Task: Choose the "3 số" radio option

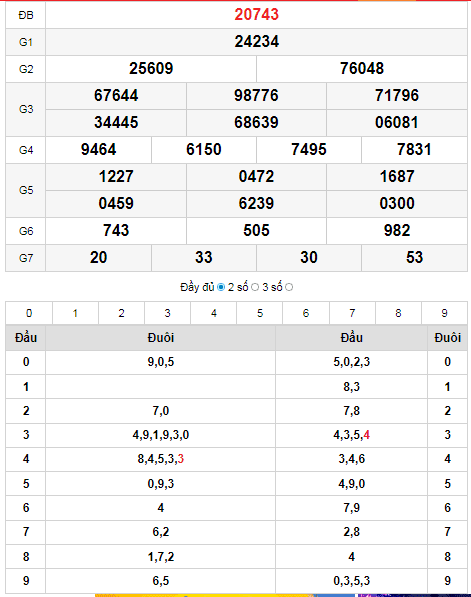Action: coord(289,287)
